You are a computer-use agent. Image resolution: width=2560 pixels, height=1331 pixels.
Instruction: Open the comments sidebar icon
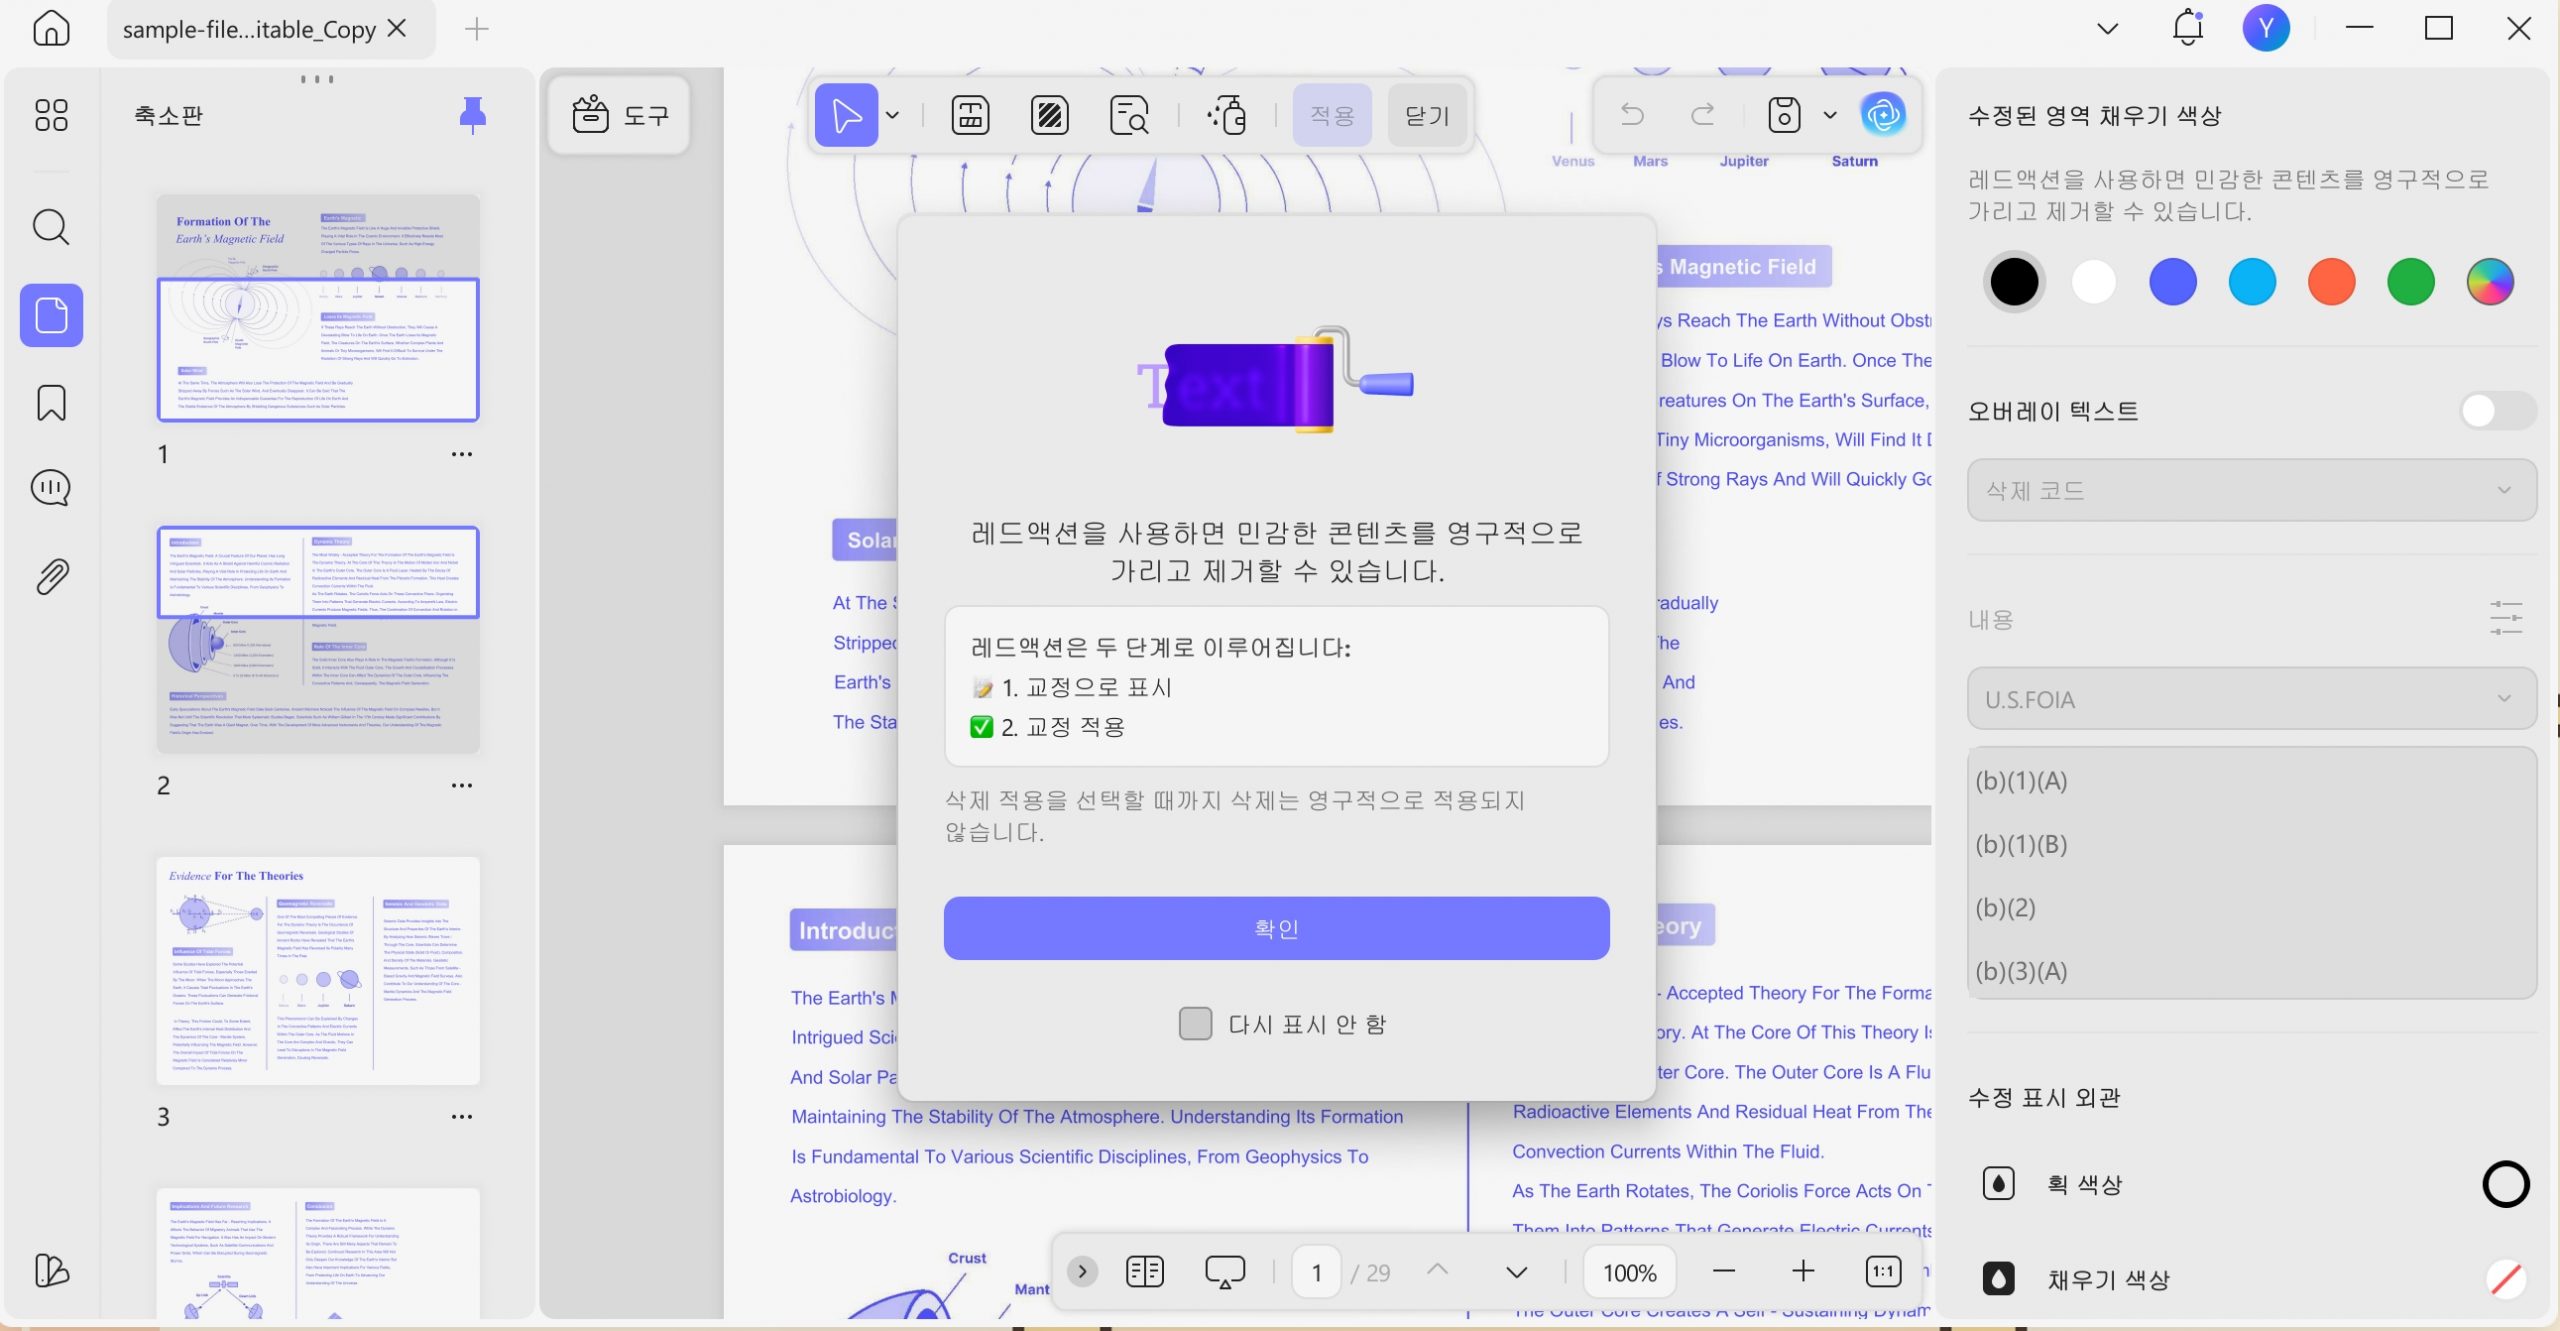[x=51, y=488]
